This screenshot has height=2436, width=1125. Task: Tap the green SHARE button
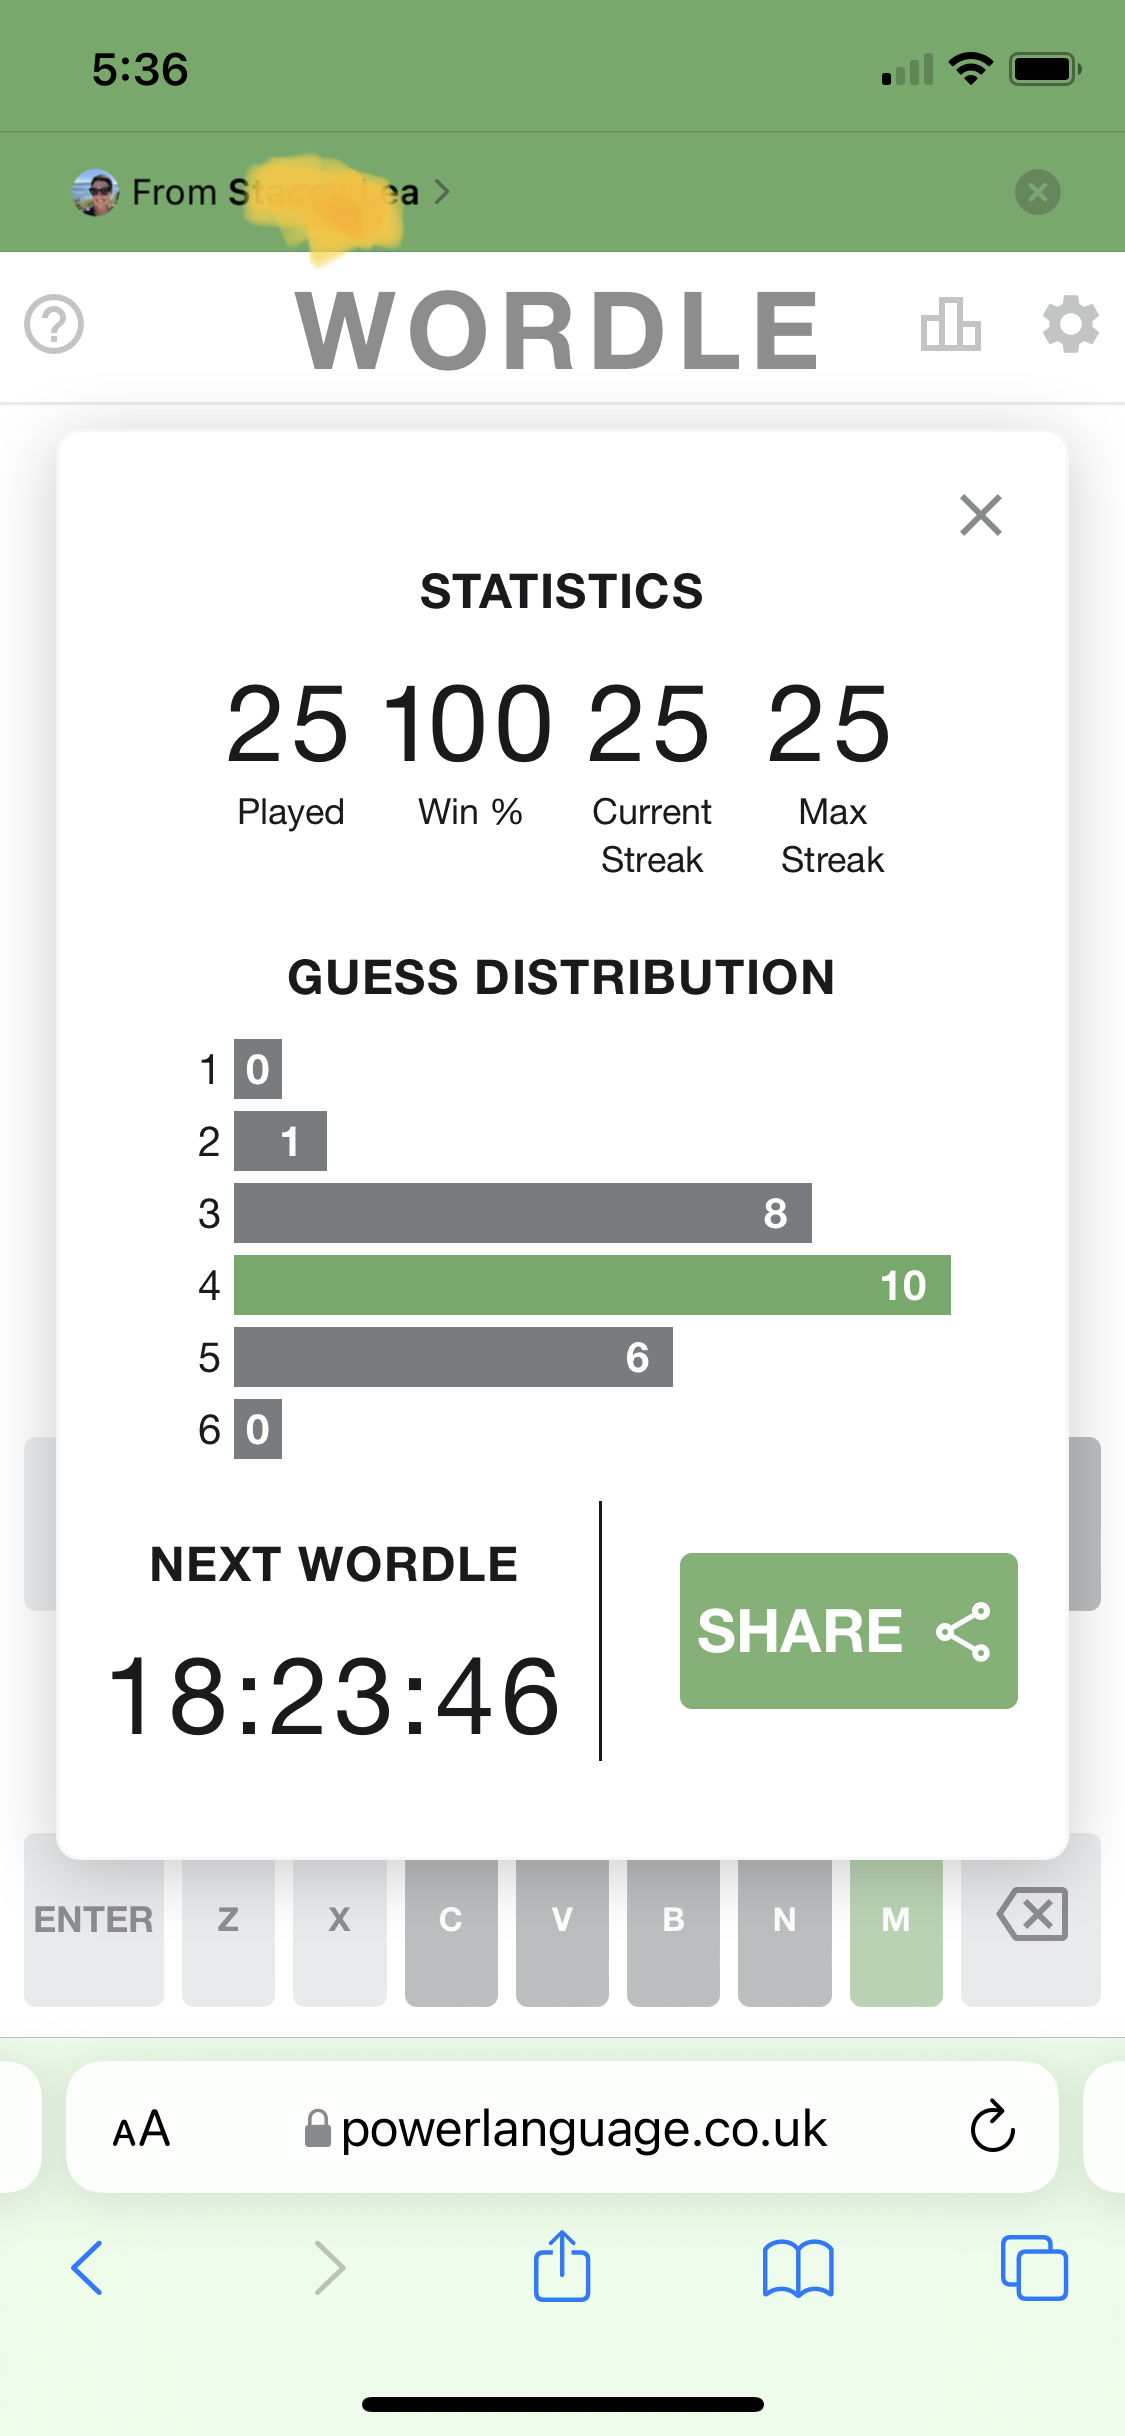[x=848, y=1631]
